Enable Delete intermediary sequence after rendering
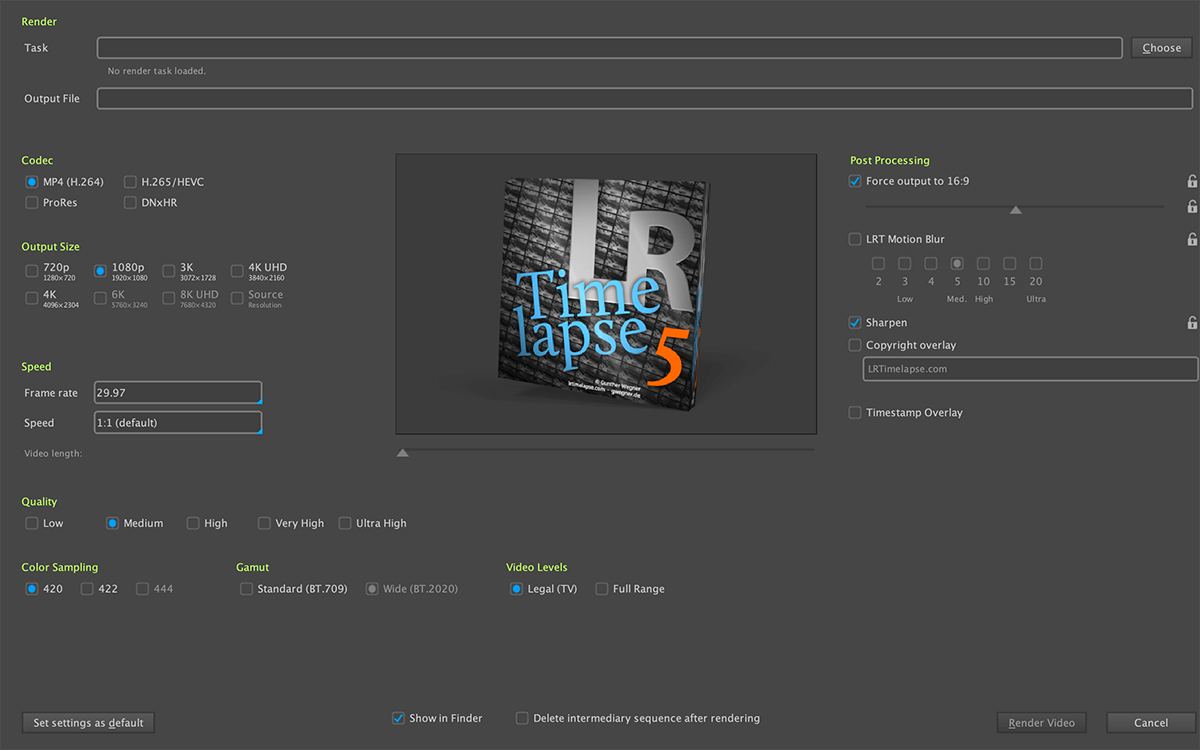The image size is (1200, 750). (522, 718)
